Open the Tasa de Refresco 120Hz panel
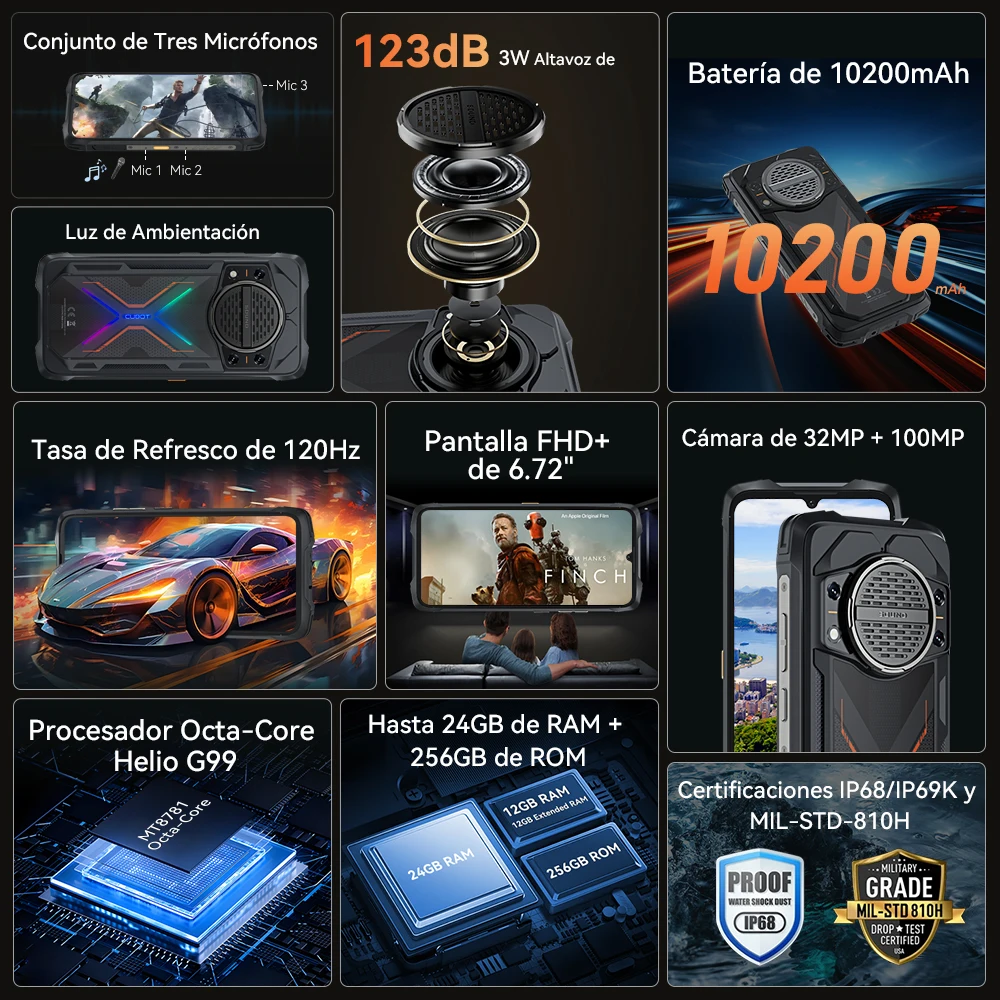Image resolution: width=1000 pixels, height=1000 pixels. pyautogui.click(x=195, y=545)
